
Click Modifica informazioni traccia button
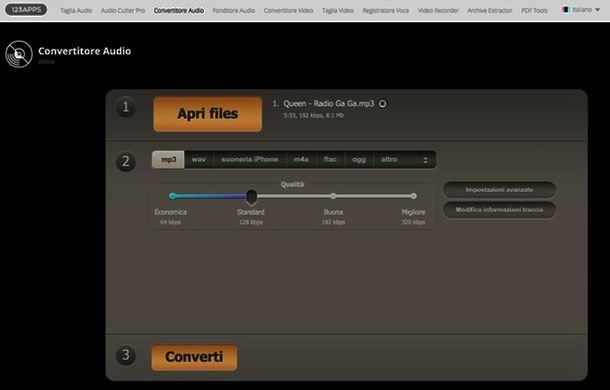500,210
